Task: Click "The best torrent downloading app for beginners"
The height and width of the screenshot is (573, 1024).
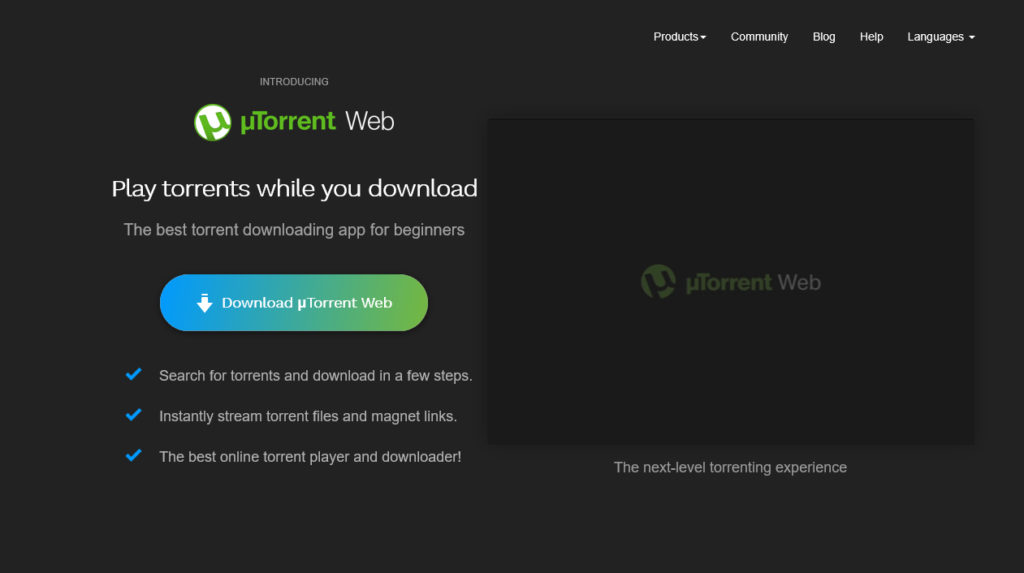Action: (x=294, y=230)
